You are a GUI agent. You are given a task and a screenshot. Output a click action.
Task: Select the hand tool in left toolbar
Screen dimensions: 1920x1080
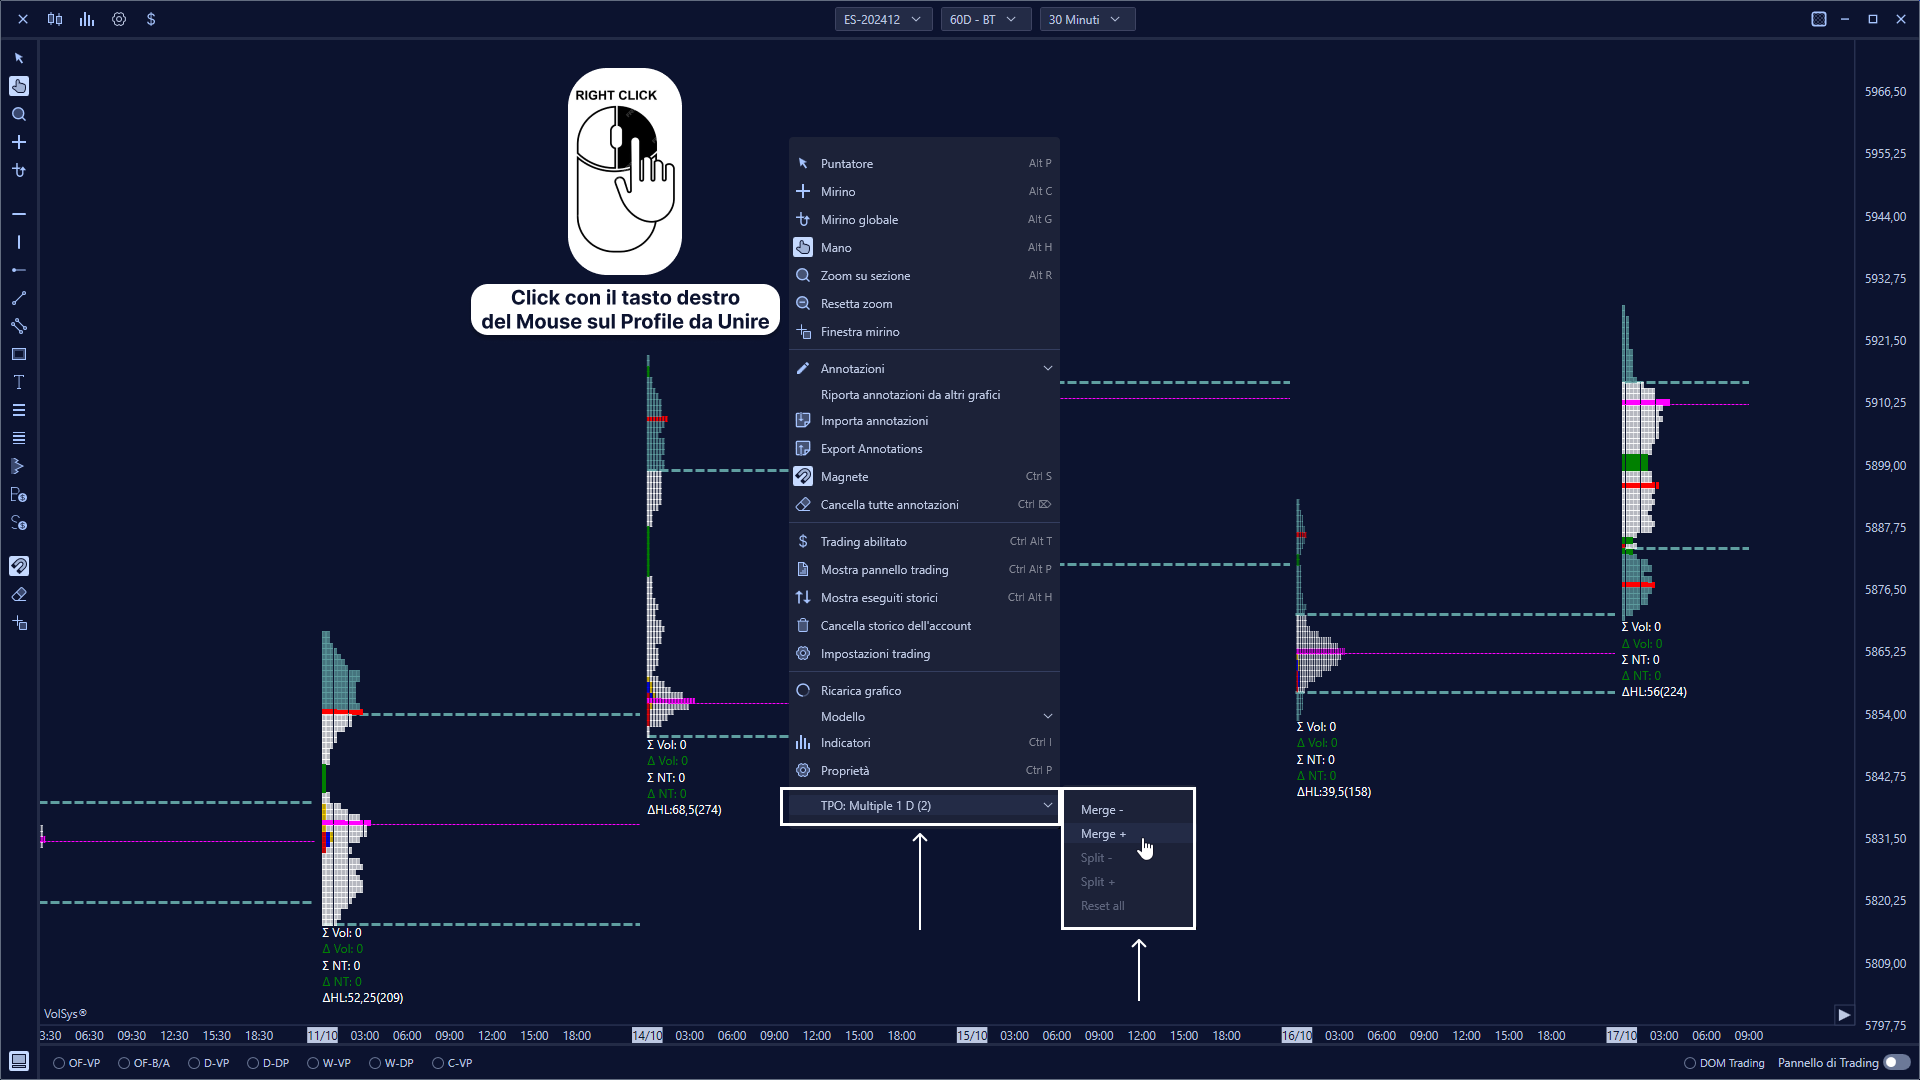pyautogui.click(x=19, y=86)
